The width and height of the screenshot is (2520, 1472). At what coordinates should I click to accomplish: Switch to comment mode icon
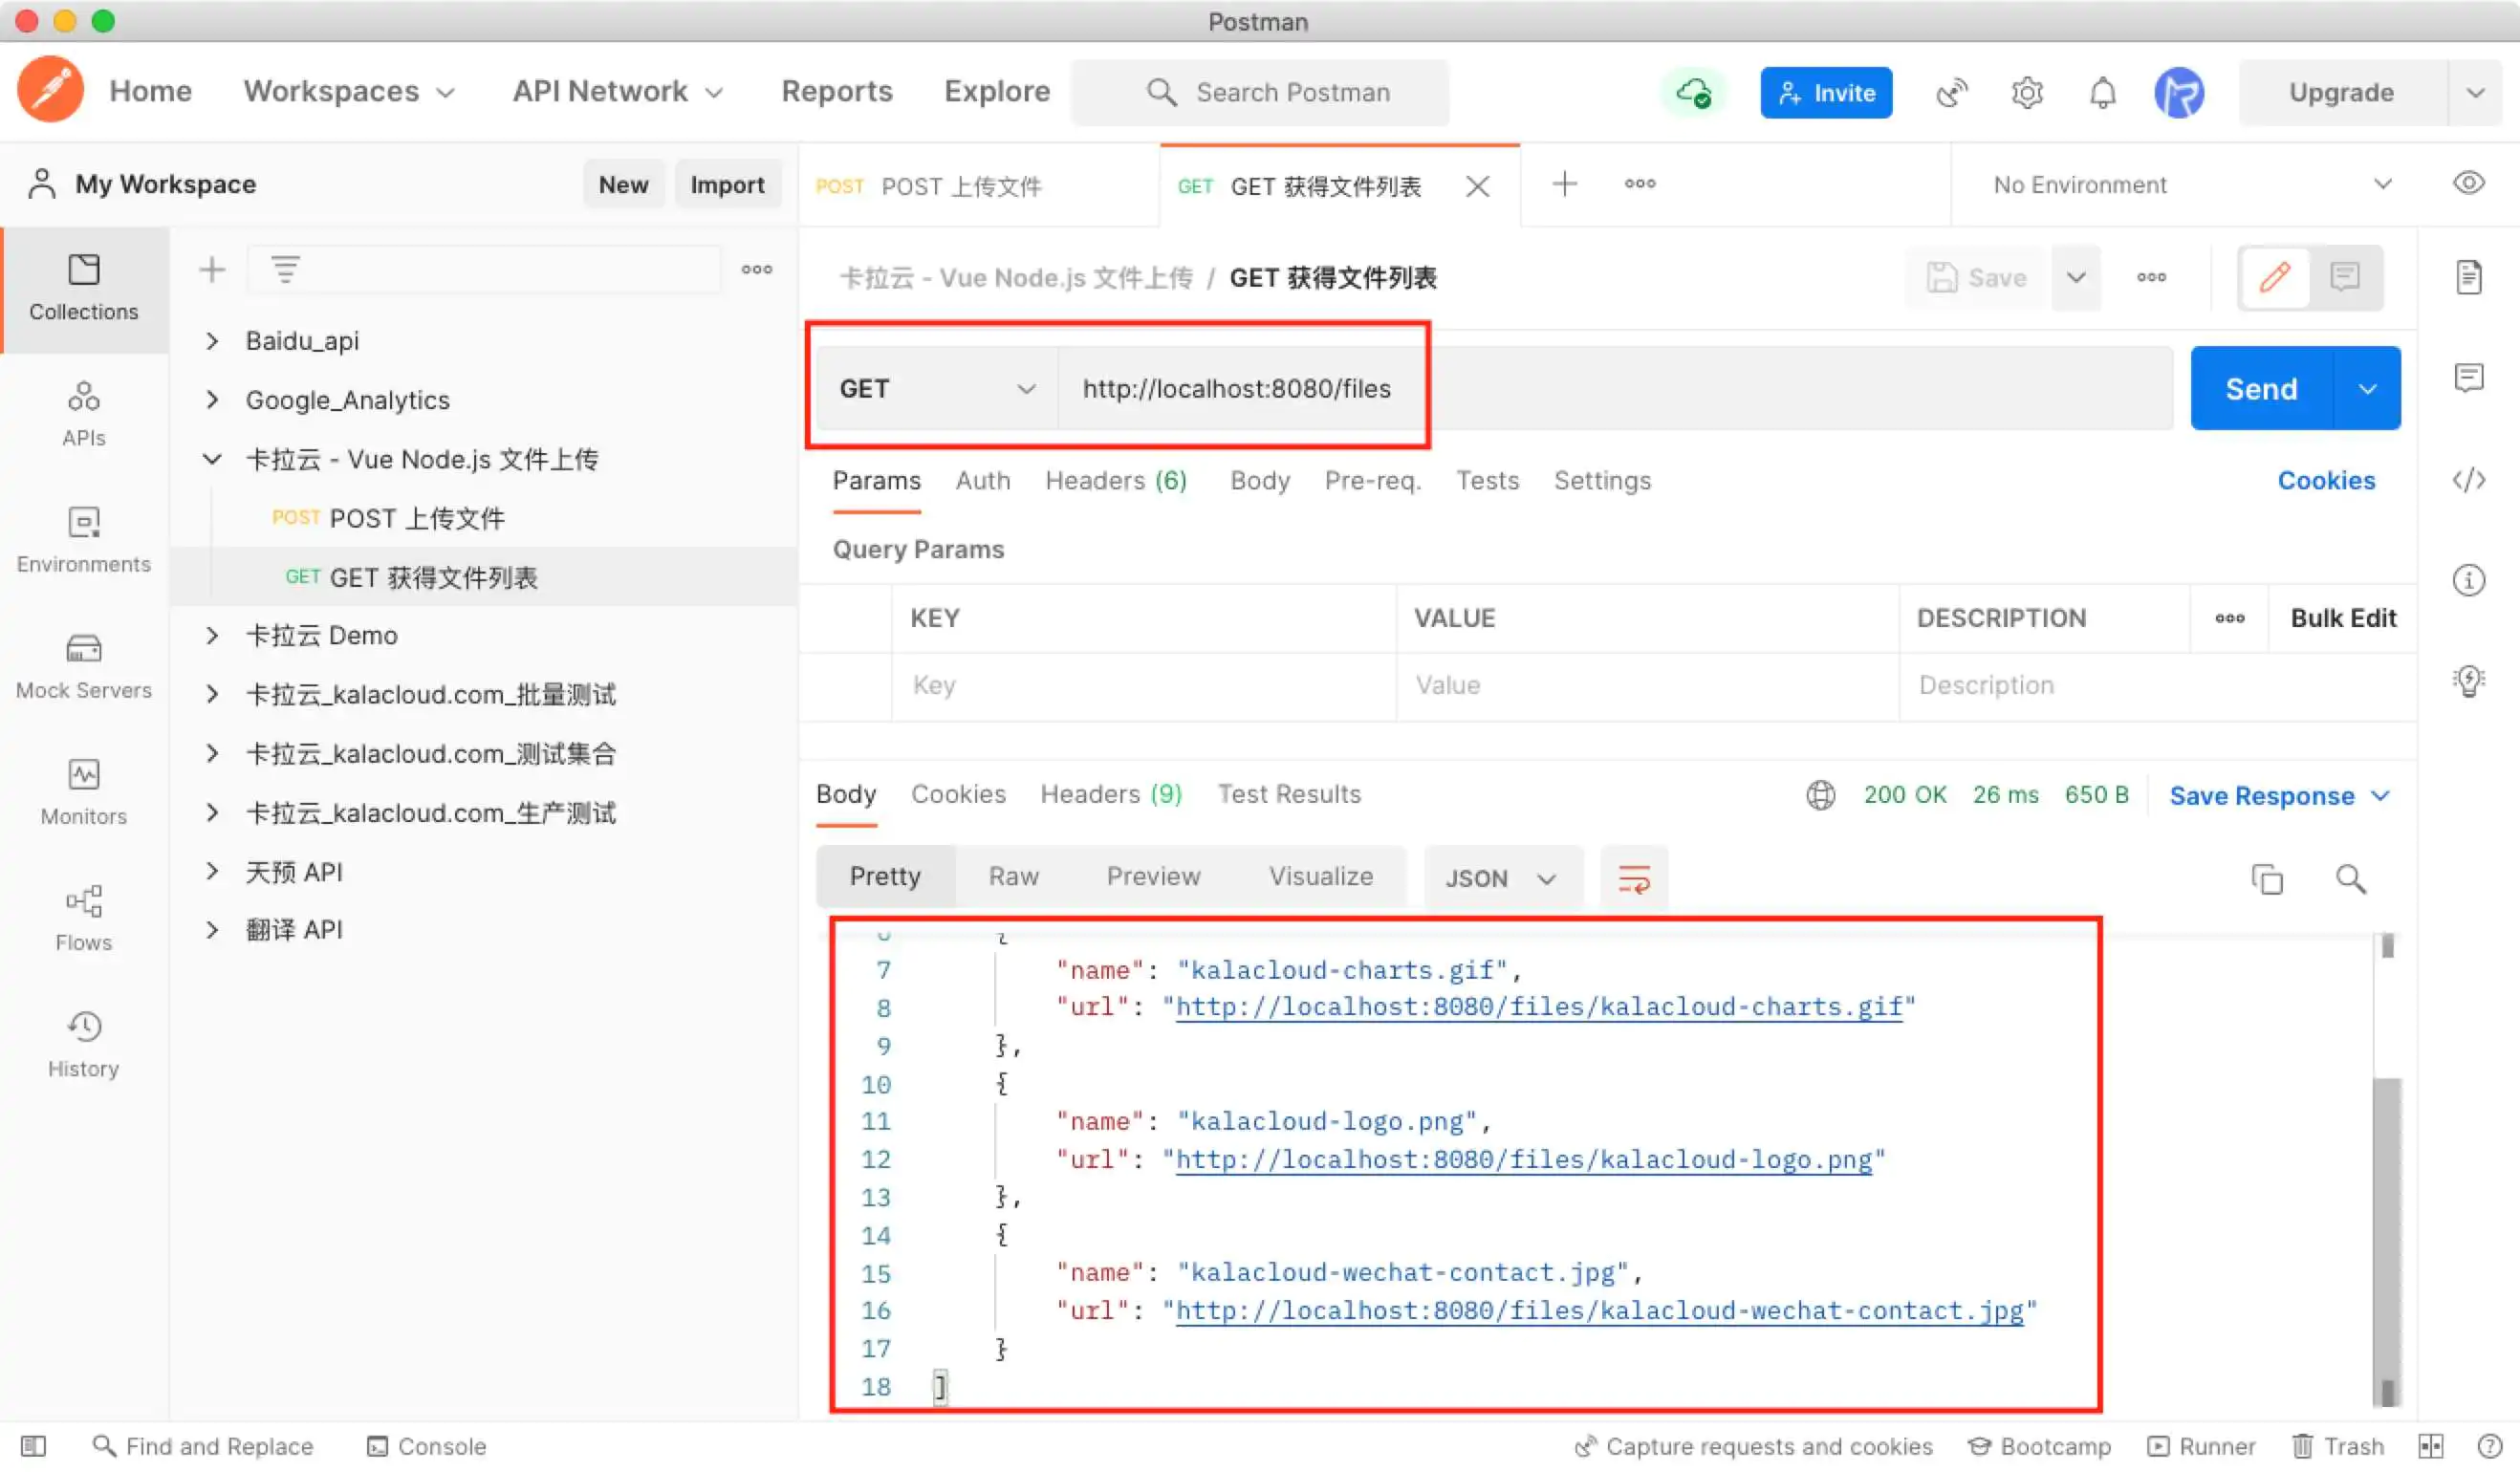pyautogui.click(x=2344, y=277)
